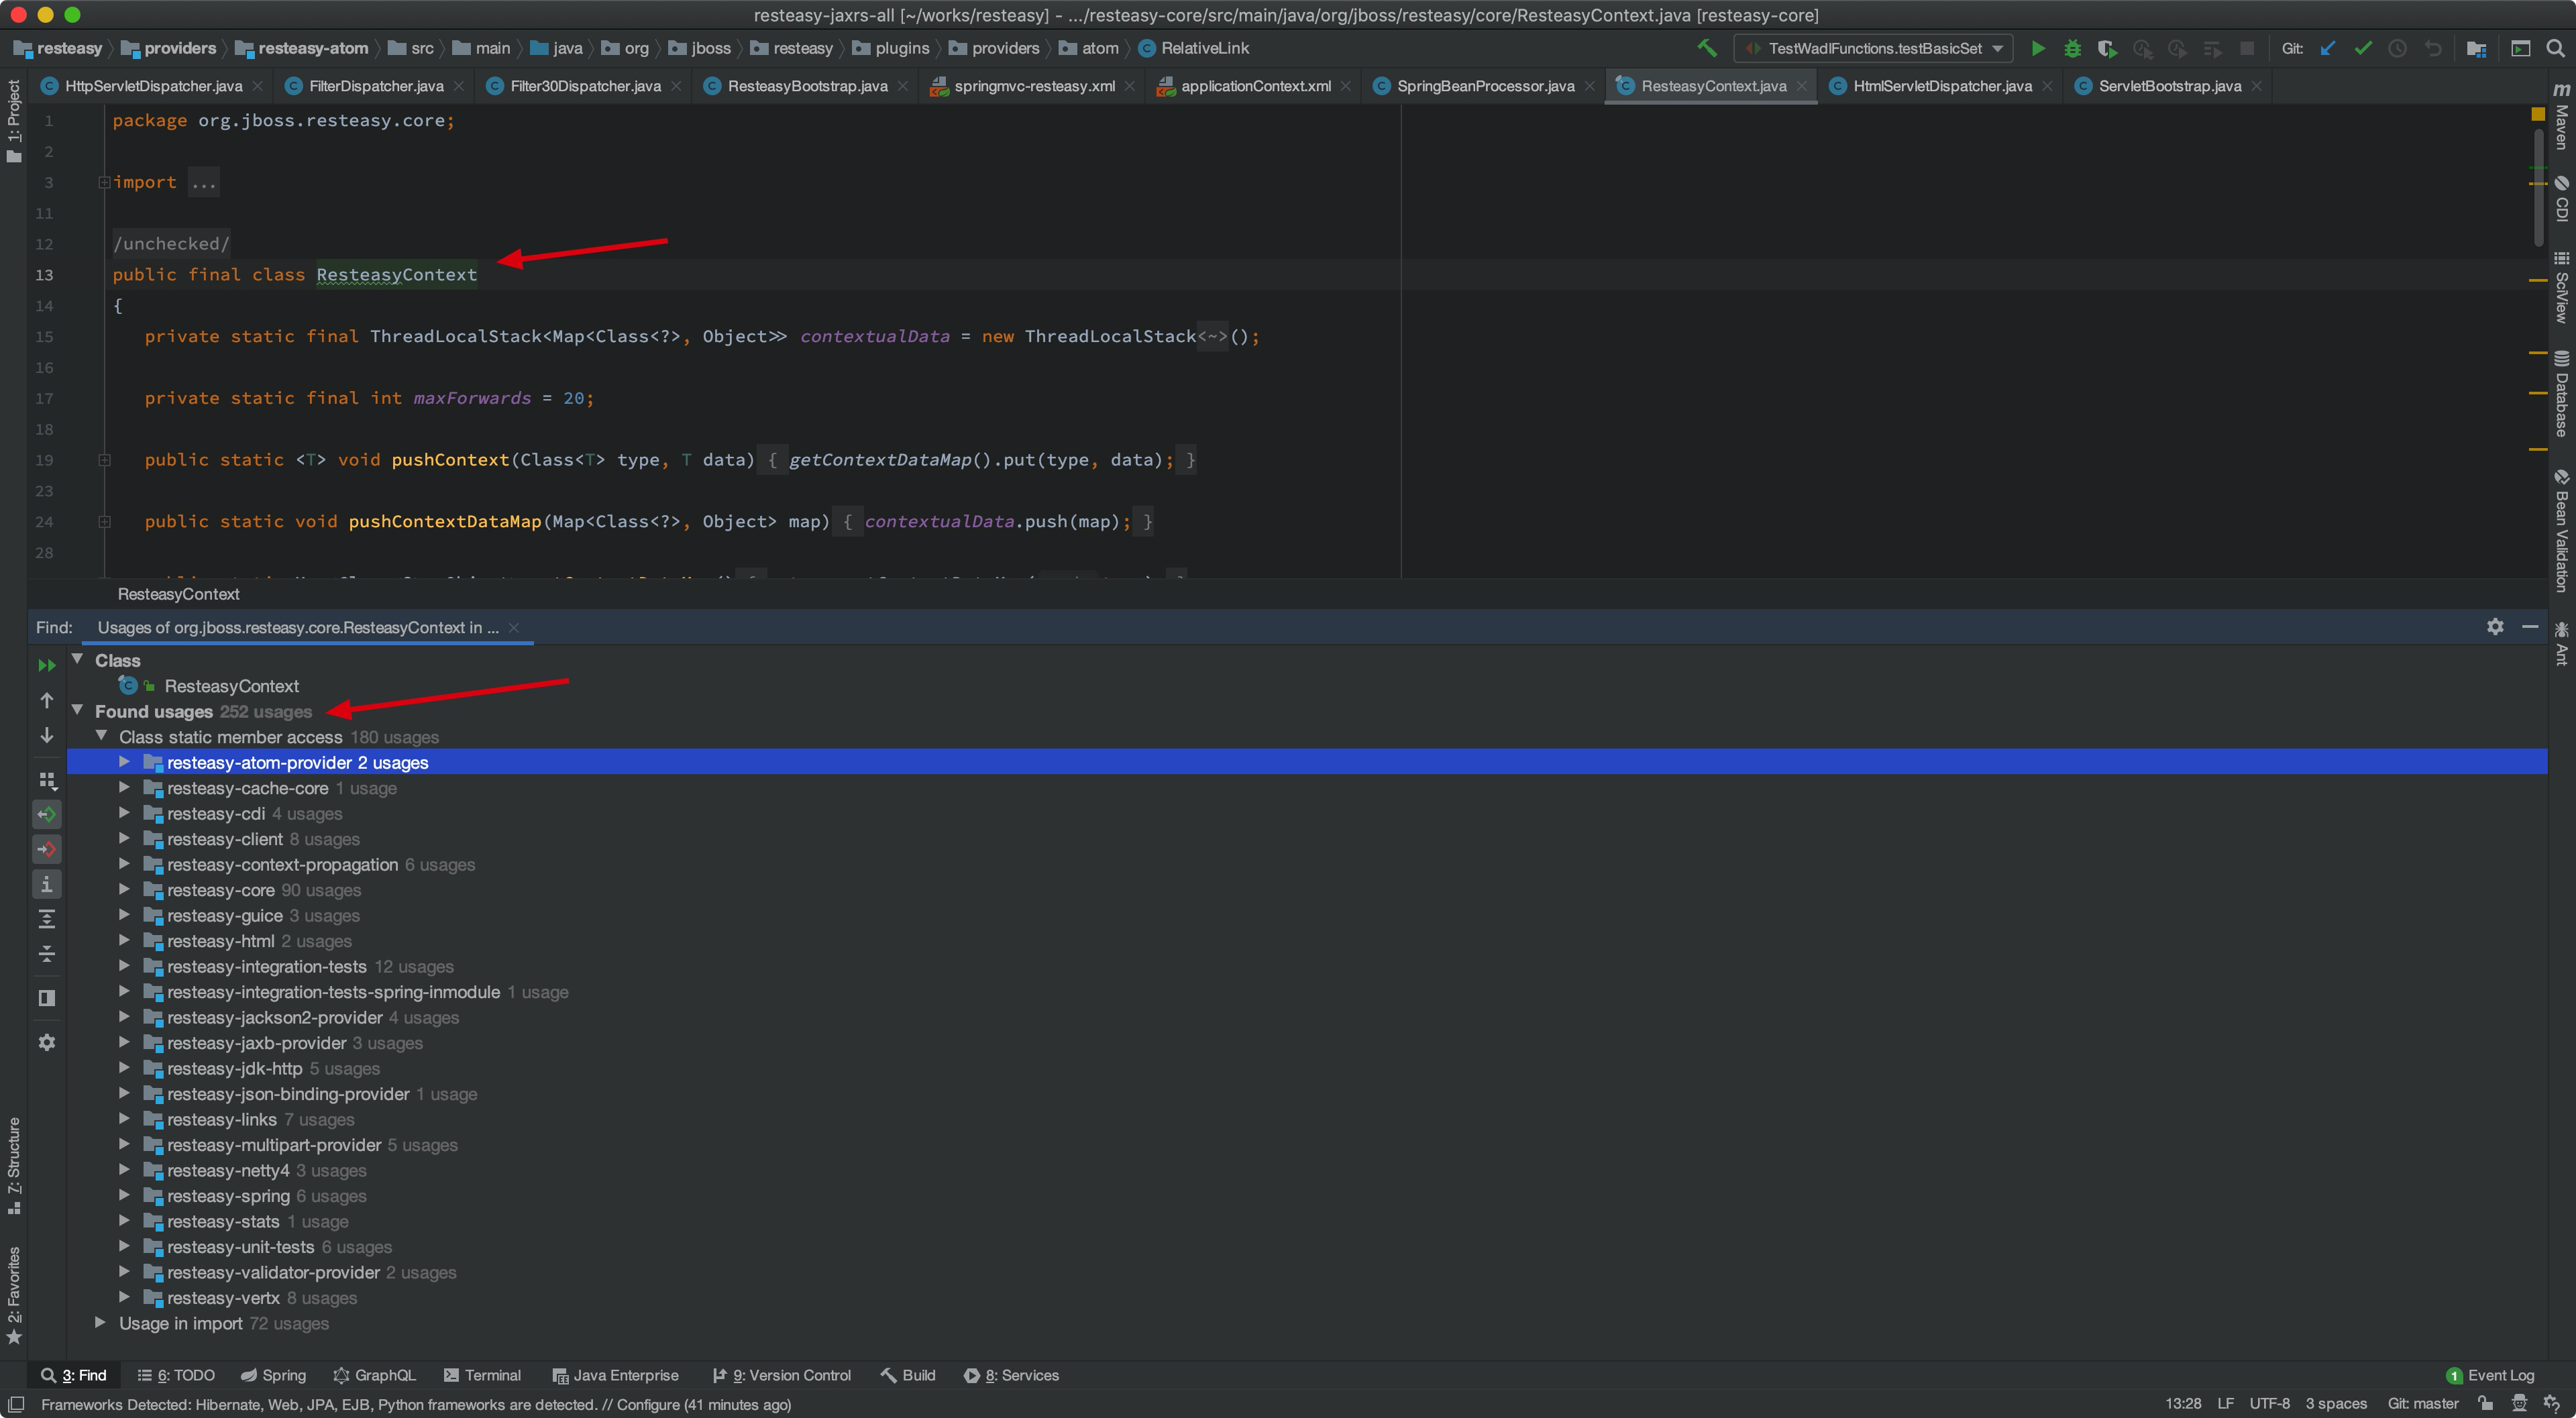Click Git commit green checkmark icon

pyautogui.click(x=2362, y=48)
